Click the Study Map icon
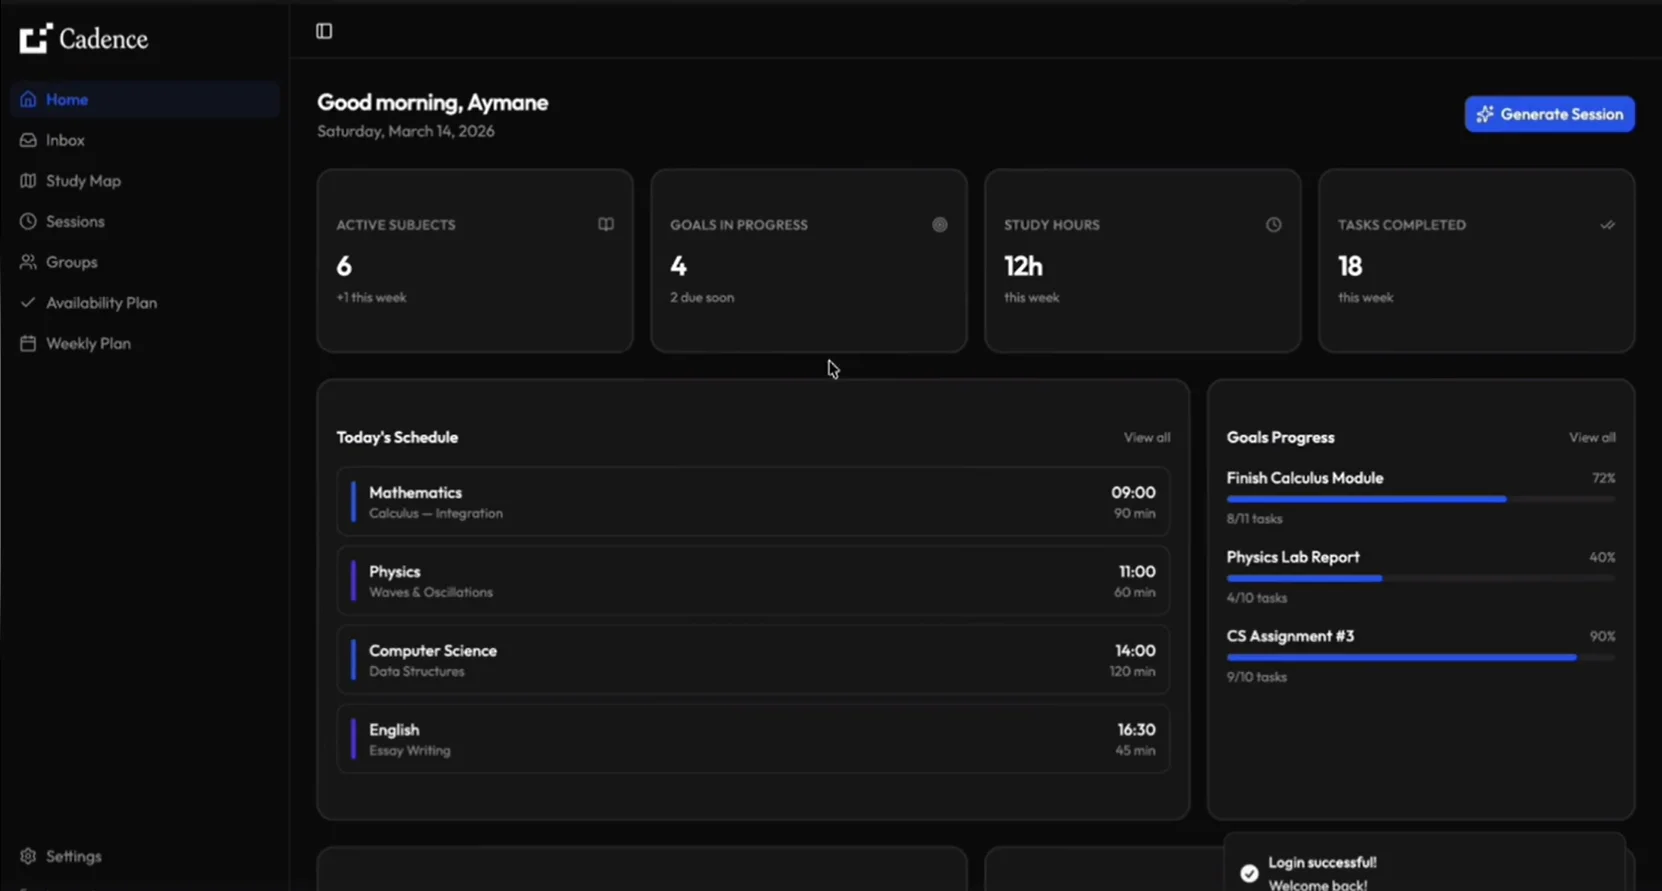1662x891 pixels. click(x=28, y=181)
